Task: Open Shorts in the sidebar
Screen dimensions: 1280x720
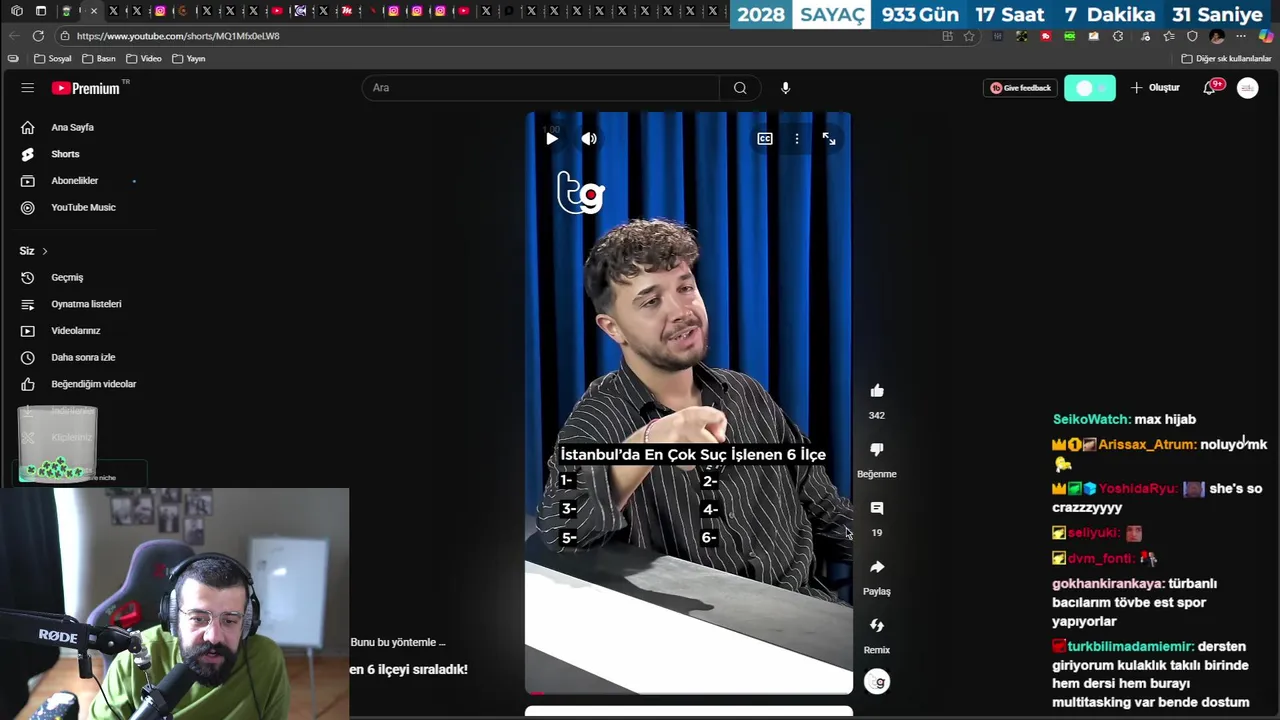Action: 65,154
